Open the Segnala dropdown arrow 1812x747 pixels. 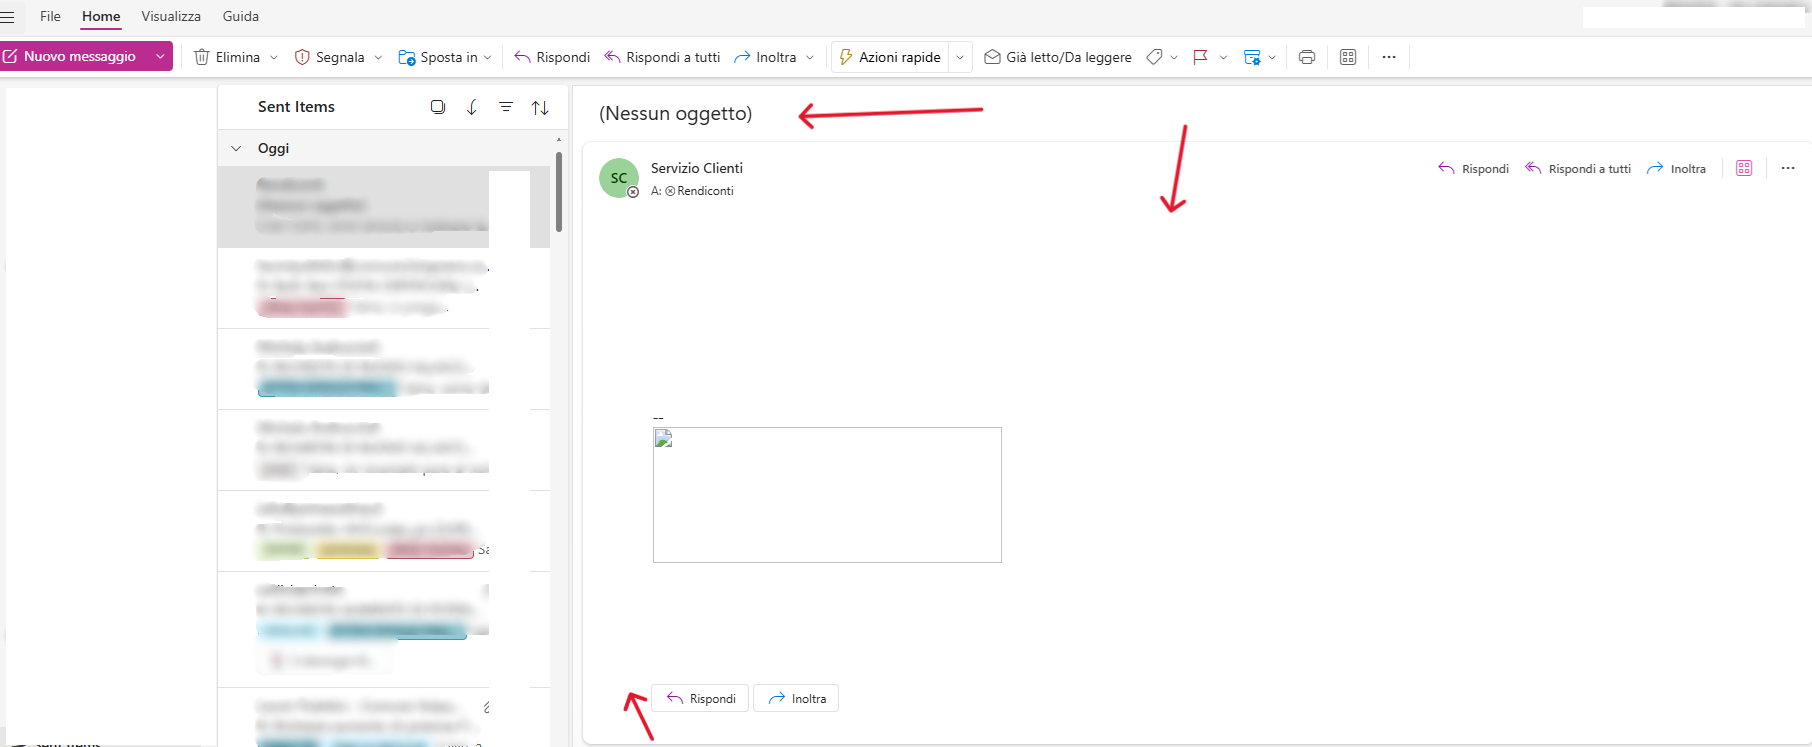tap(378, 57)
